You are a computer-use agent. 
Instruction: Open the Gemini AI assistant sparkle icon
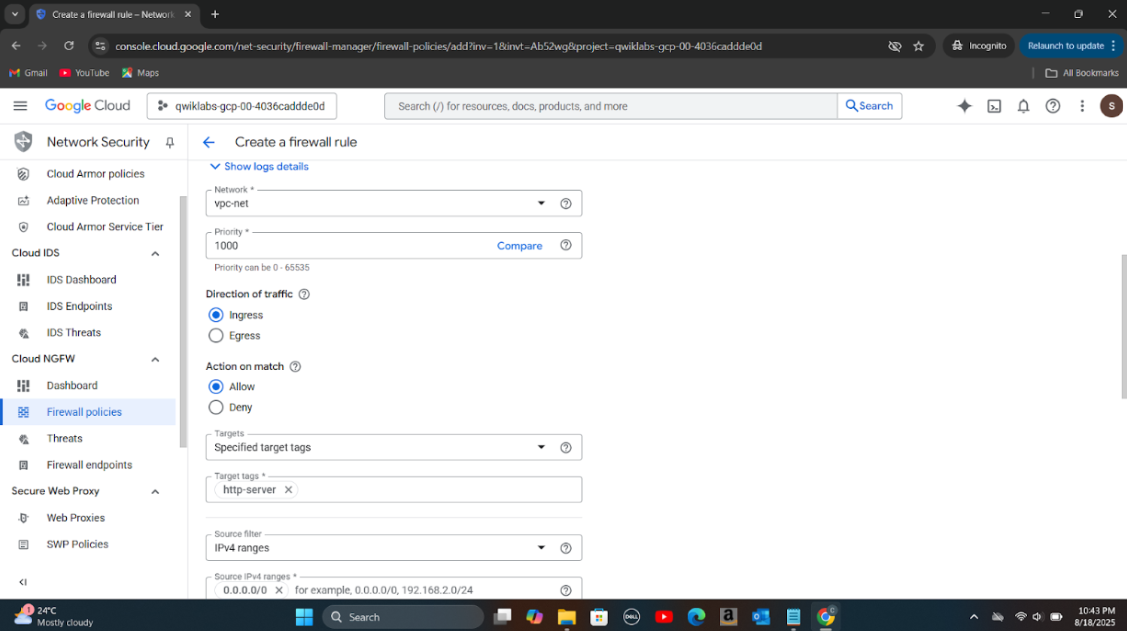point(964,106)
